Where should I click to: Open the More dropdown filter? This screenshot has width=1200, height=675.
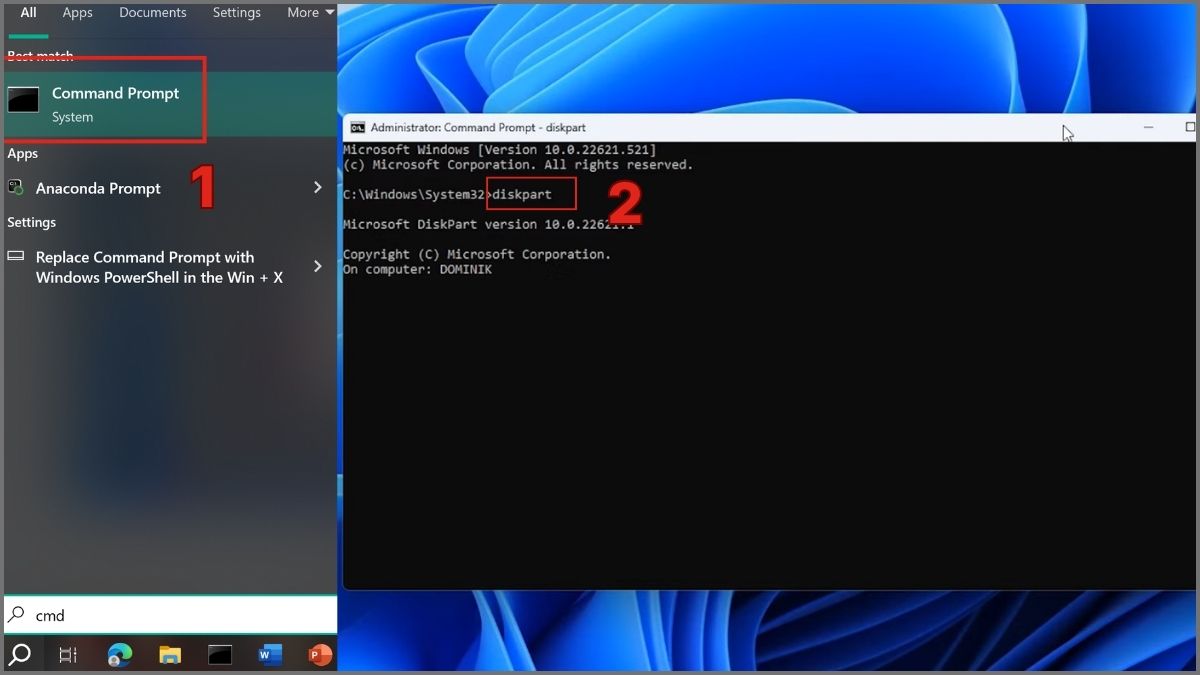point(310,13)
